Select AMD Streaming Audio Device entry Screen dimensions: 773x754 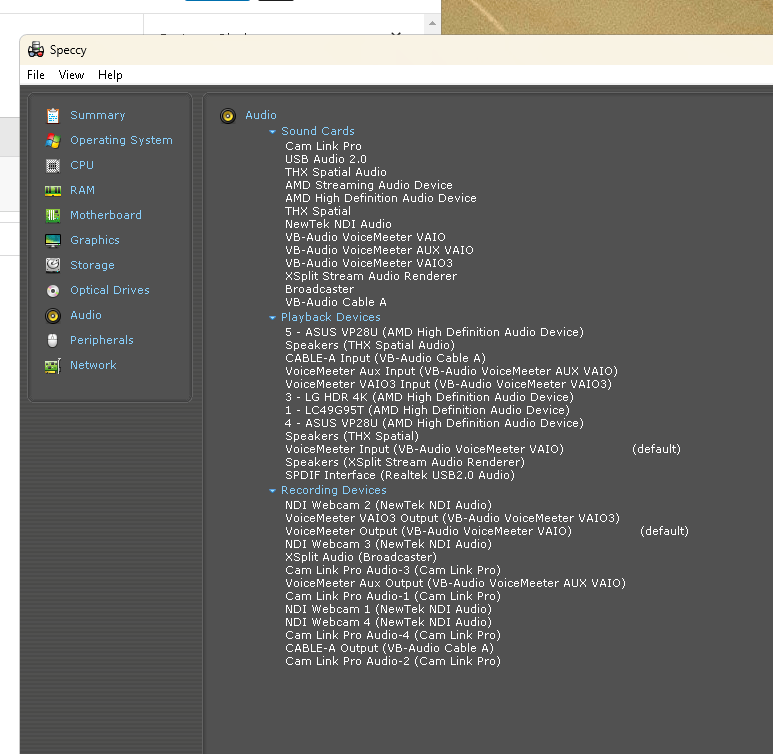(369, 185)
